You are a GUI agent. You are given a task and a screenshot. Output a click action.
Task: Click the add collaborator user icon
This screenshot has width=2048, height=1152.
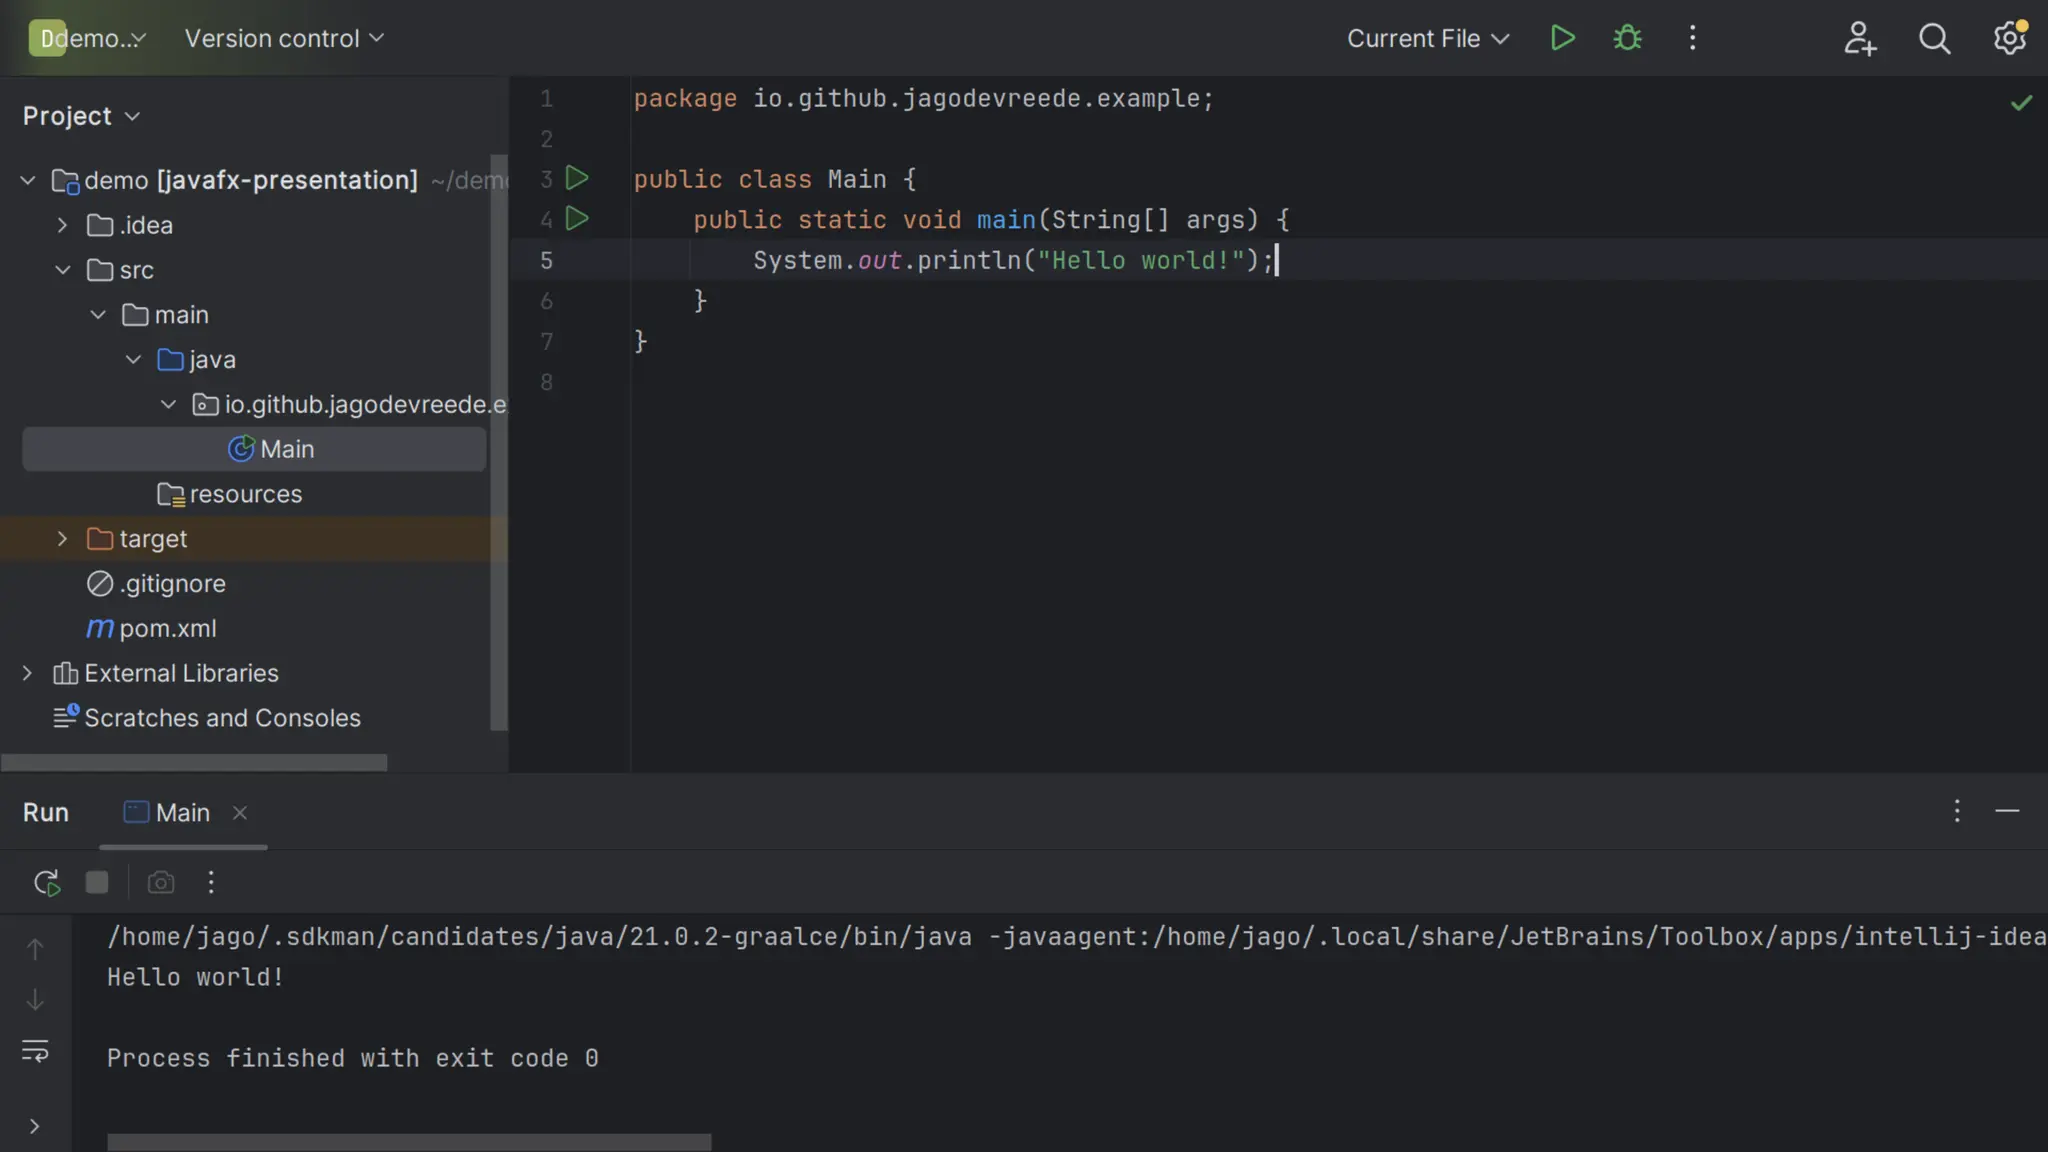point(1859,39)
